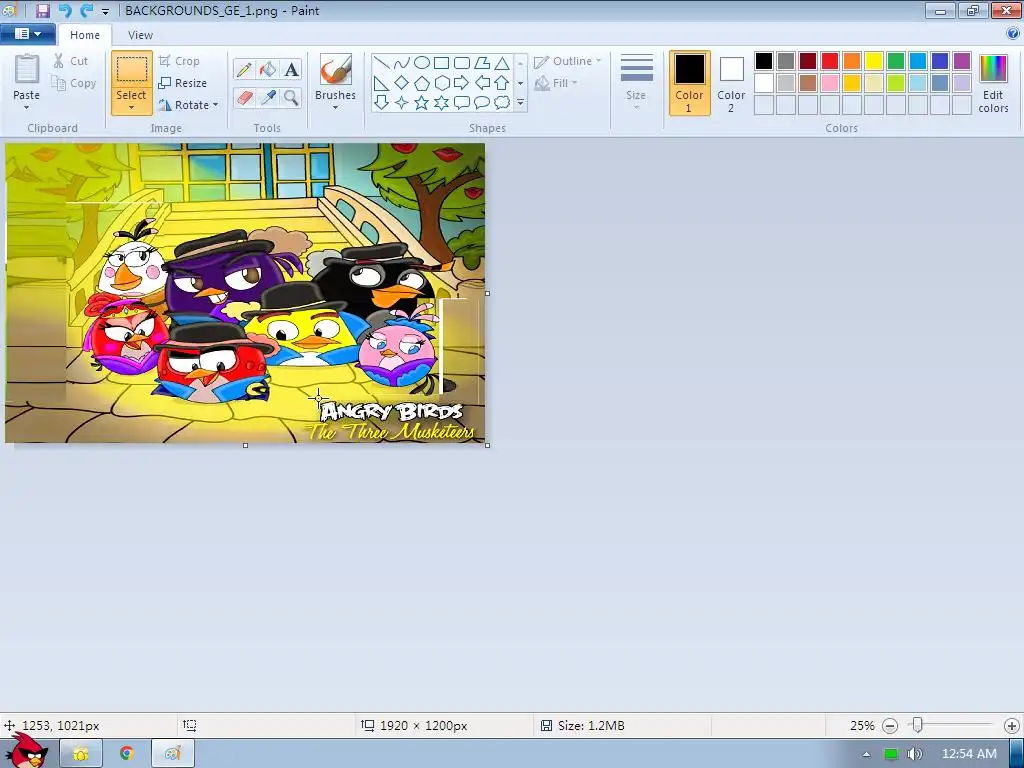Open the Resize dialog
1024x768 pixels.
[183, 83]
